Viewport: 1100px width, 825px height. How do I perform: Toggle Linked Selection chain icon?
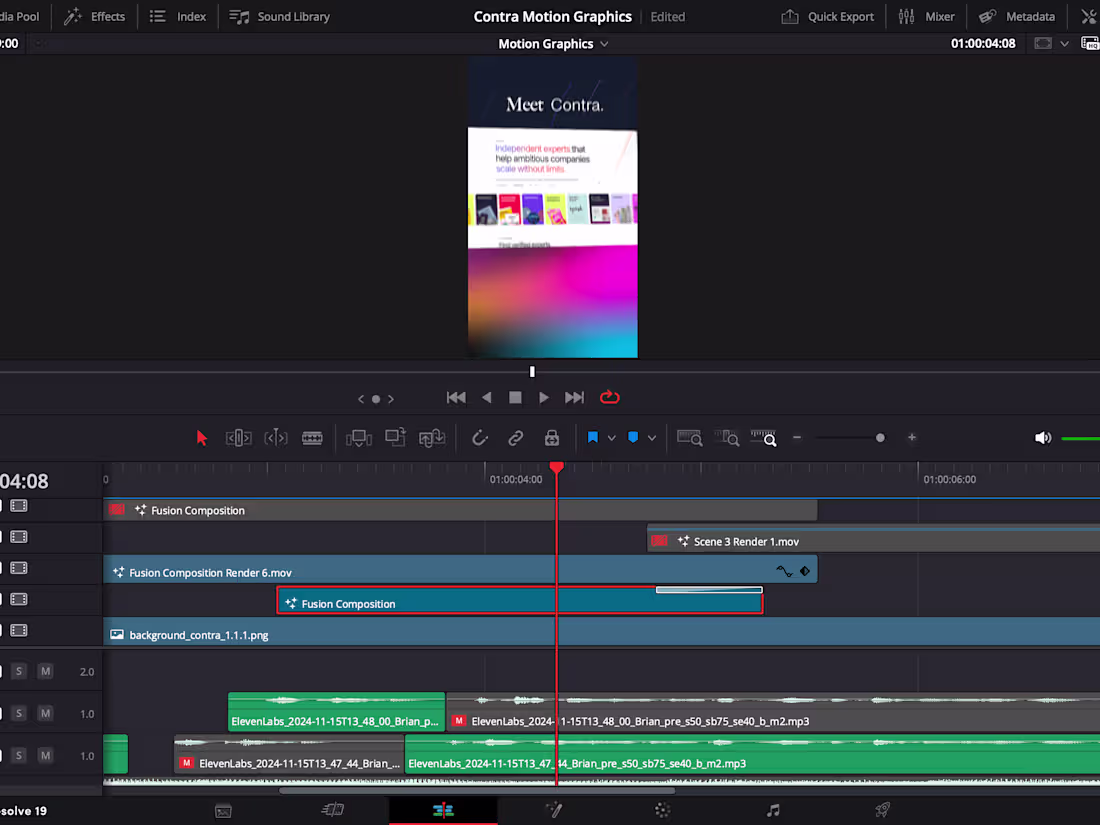click(515, 438)
